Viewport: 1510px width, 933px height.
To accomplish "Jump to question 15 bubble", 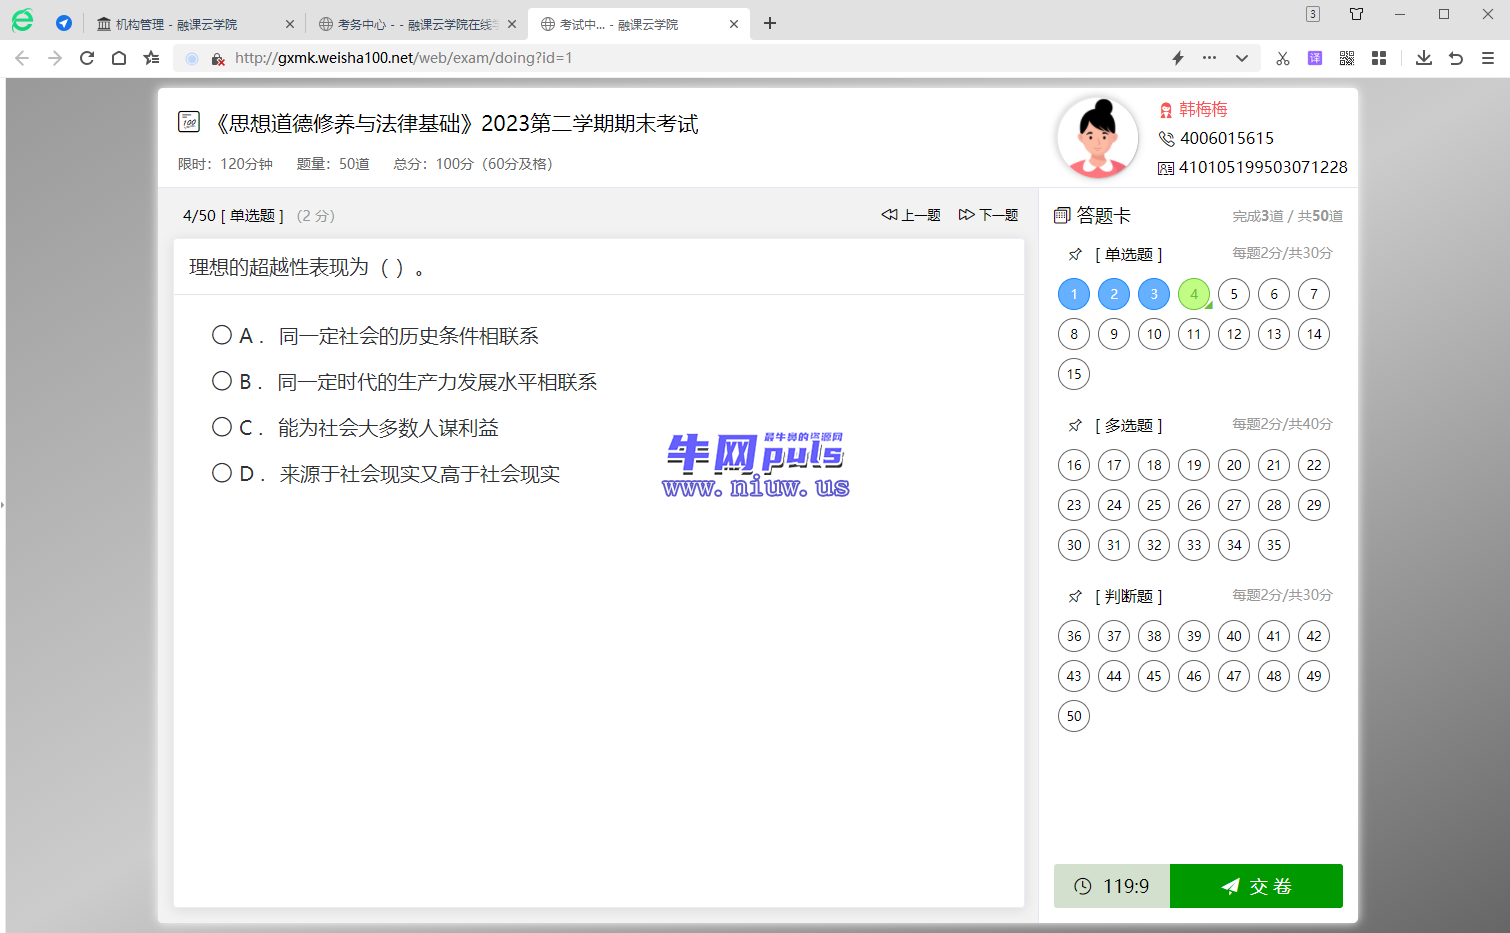I will pyautogui.click(x=1074, y=374).
